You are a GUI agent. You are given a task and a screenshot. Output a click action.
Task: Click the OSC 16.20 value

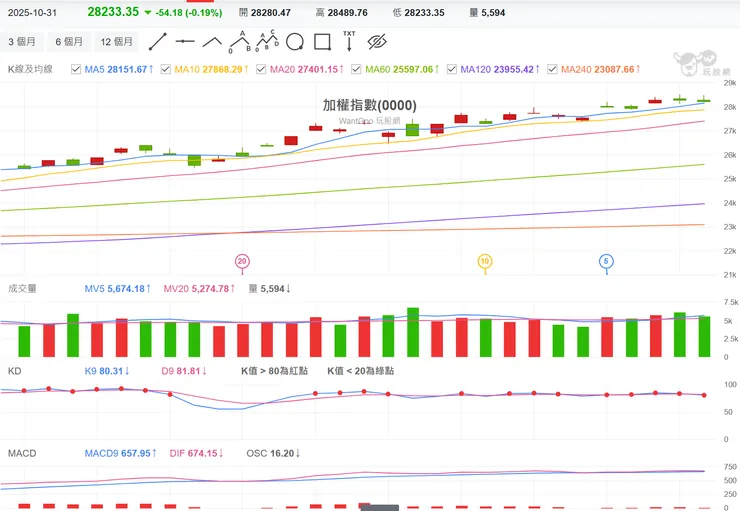click(x=273, y=453)
